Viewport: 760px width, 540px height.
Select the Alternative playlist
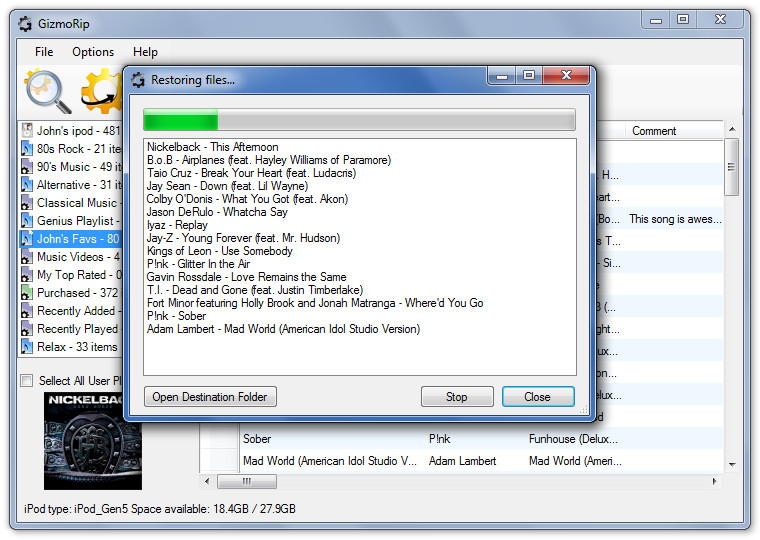click(x=79, y=185)
